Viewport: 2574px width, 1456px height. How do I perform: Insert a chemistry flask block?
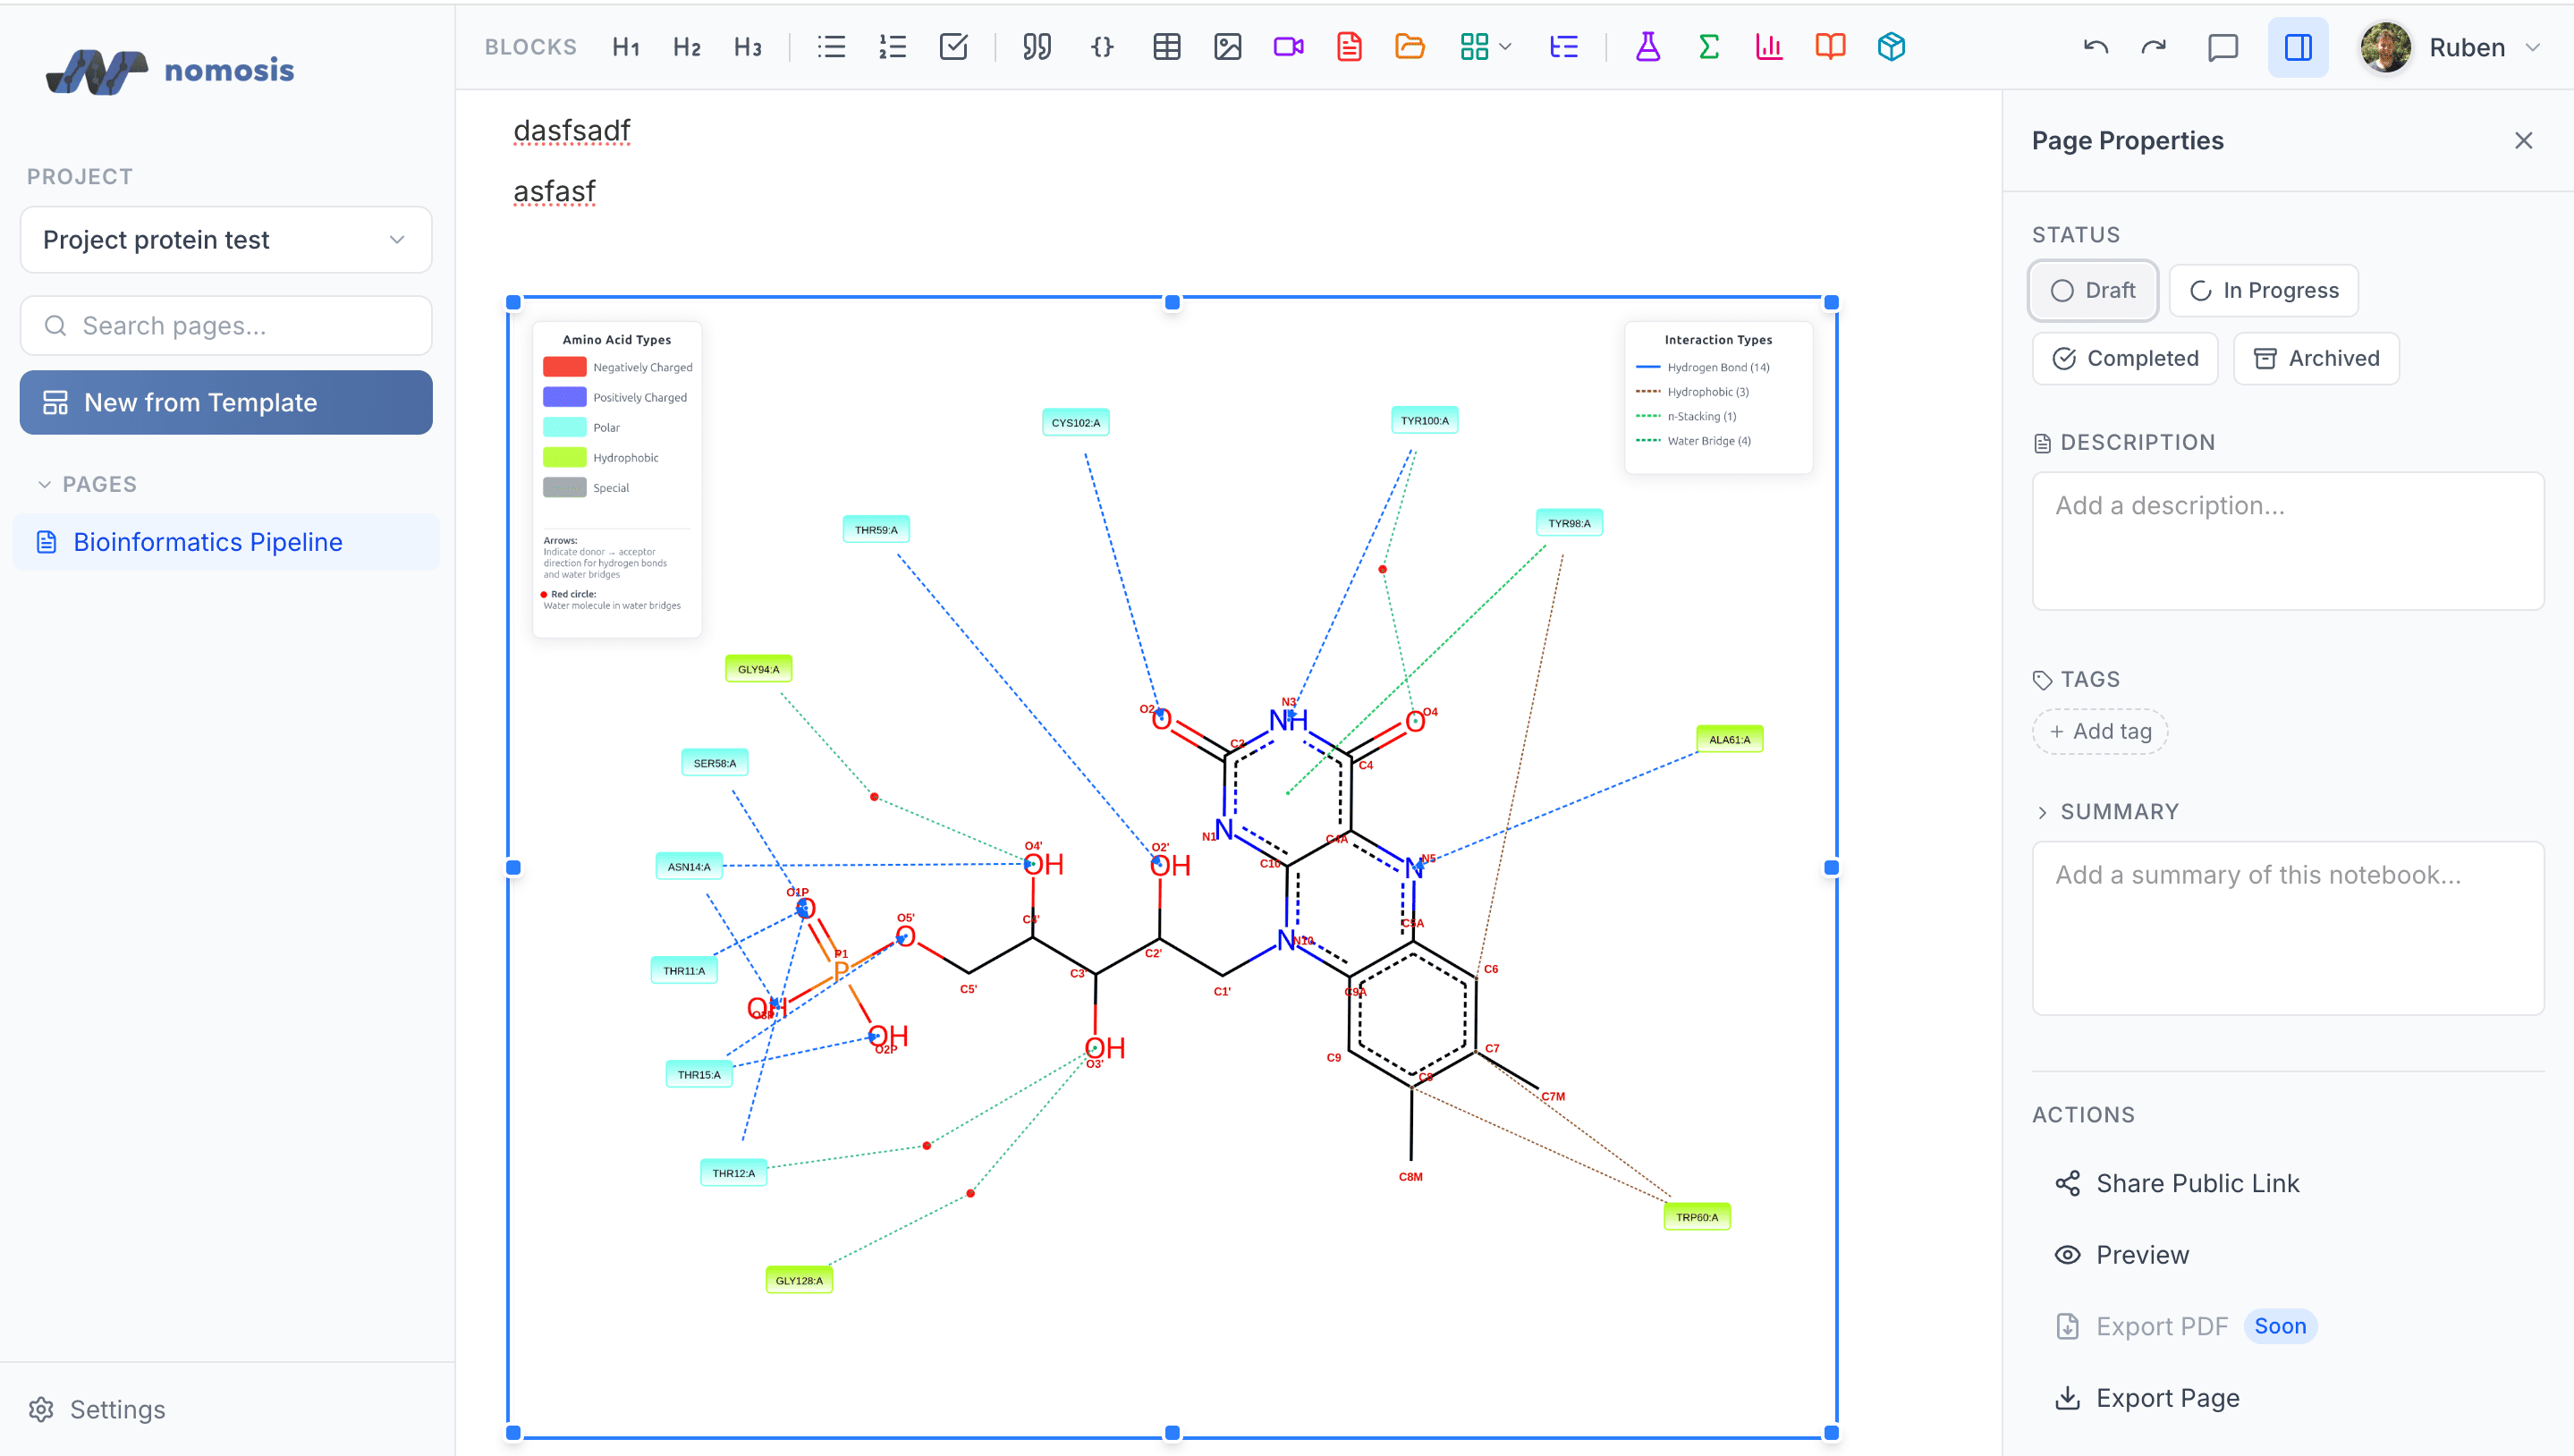pyautogui.click(x=1647, y=46)
